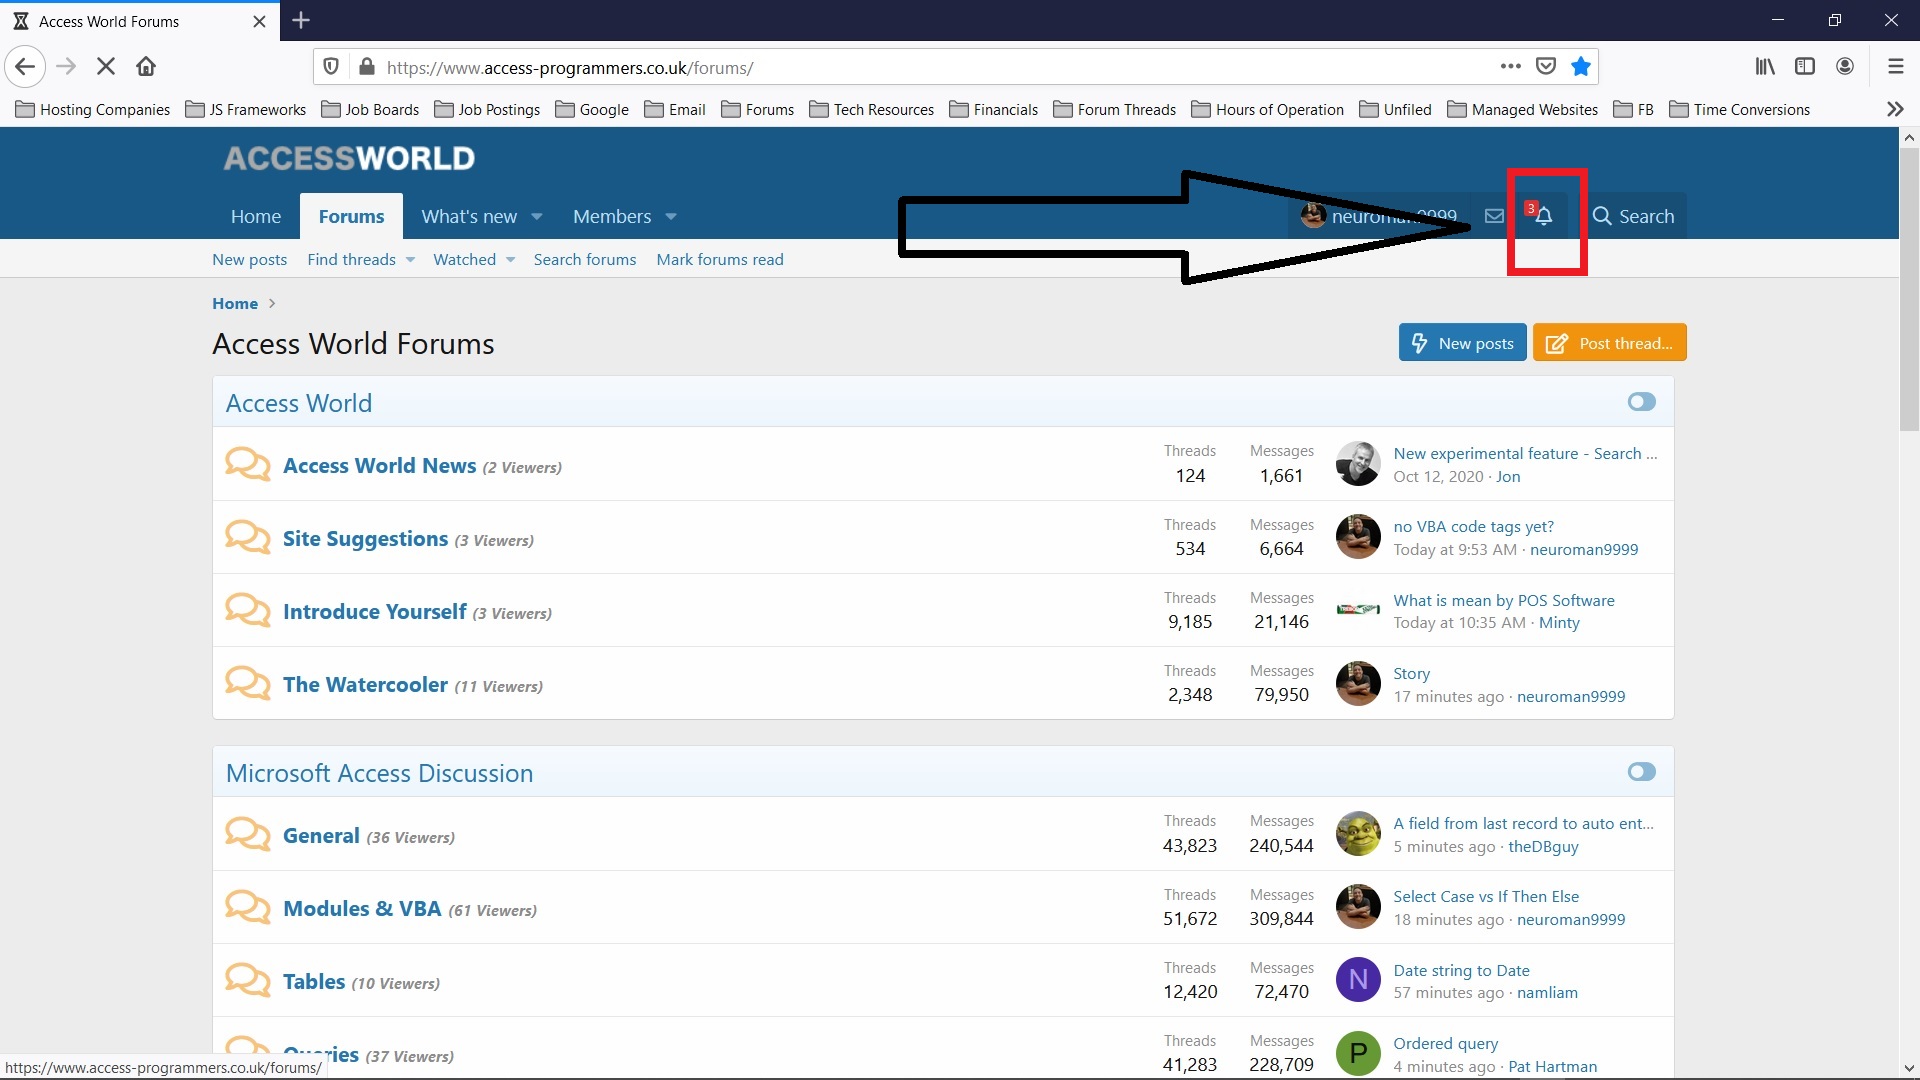Viewport: 1920px width, 1080px height.
Task: Open Managed Websites bookmark folder
Action: (1523, 110)
